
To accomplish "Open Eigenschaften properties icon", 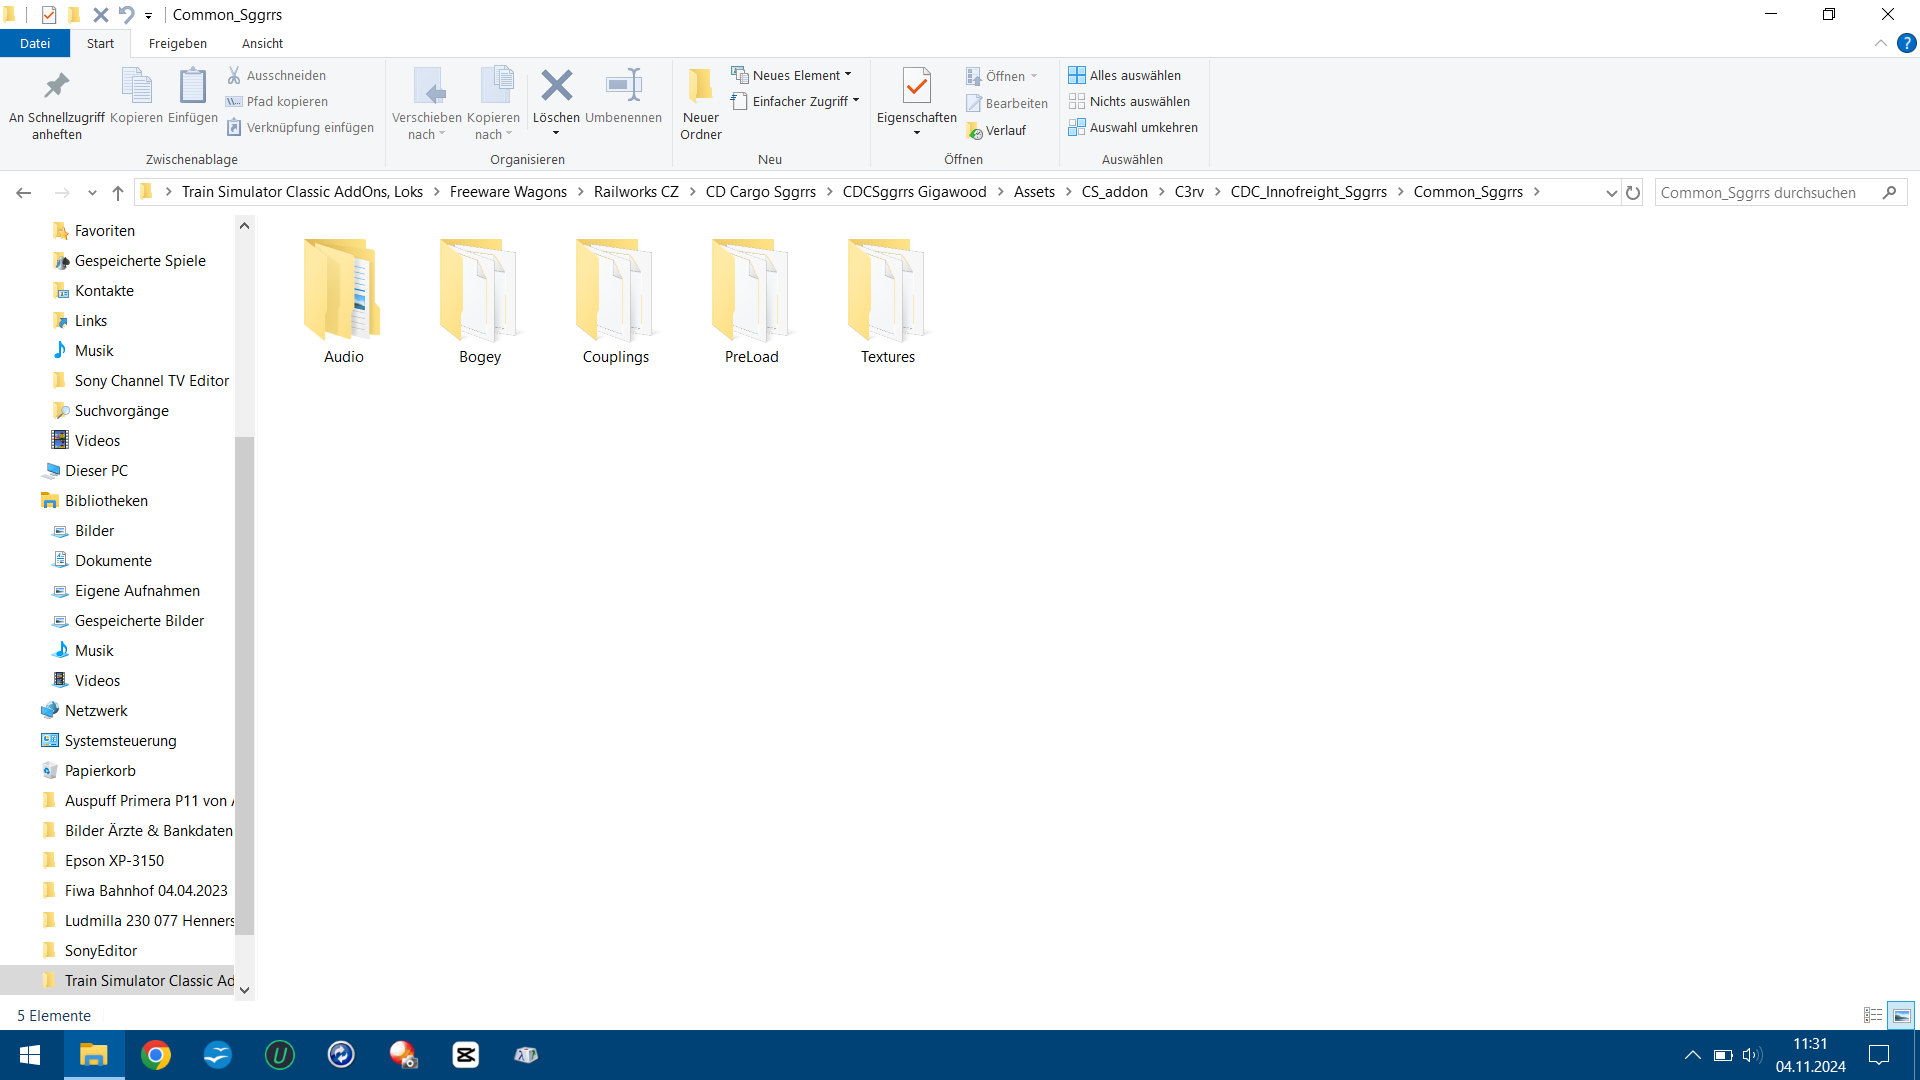I will click(x=916, y=87).
